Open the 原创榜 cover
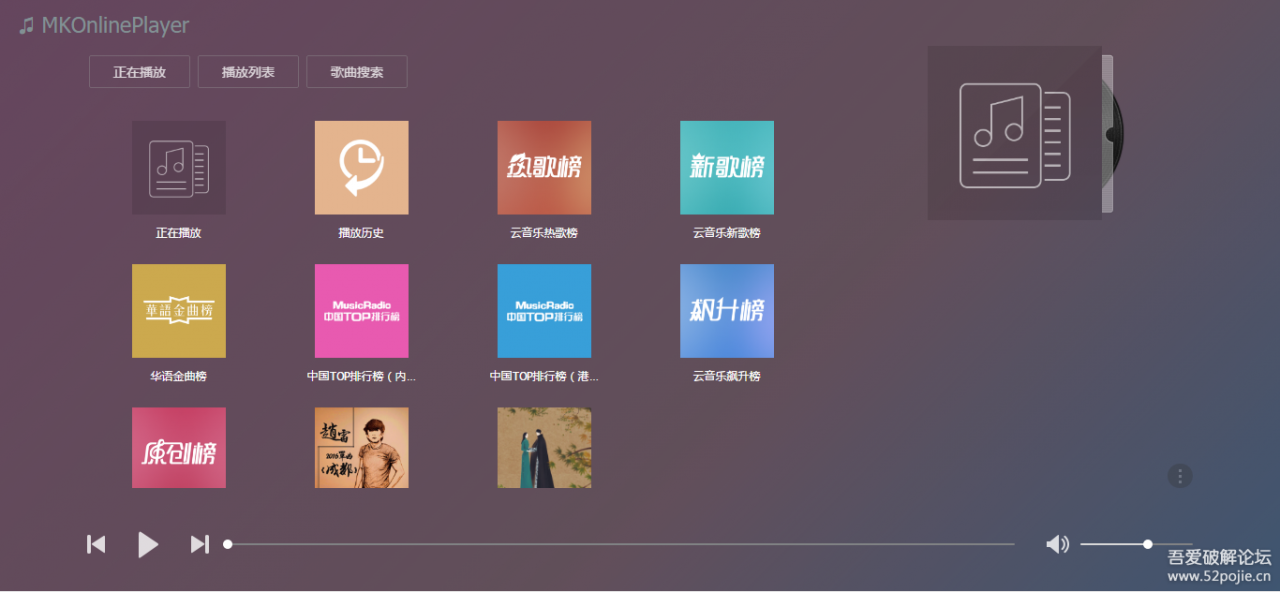The image size is (1280, 592). (179, 448)
